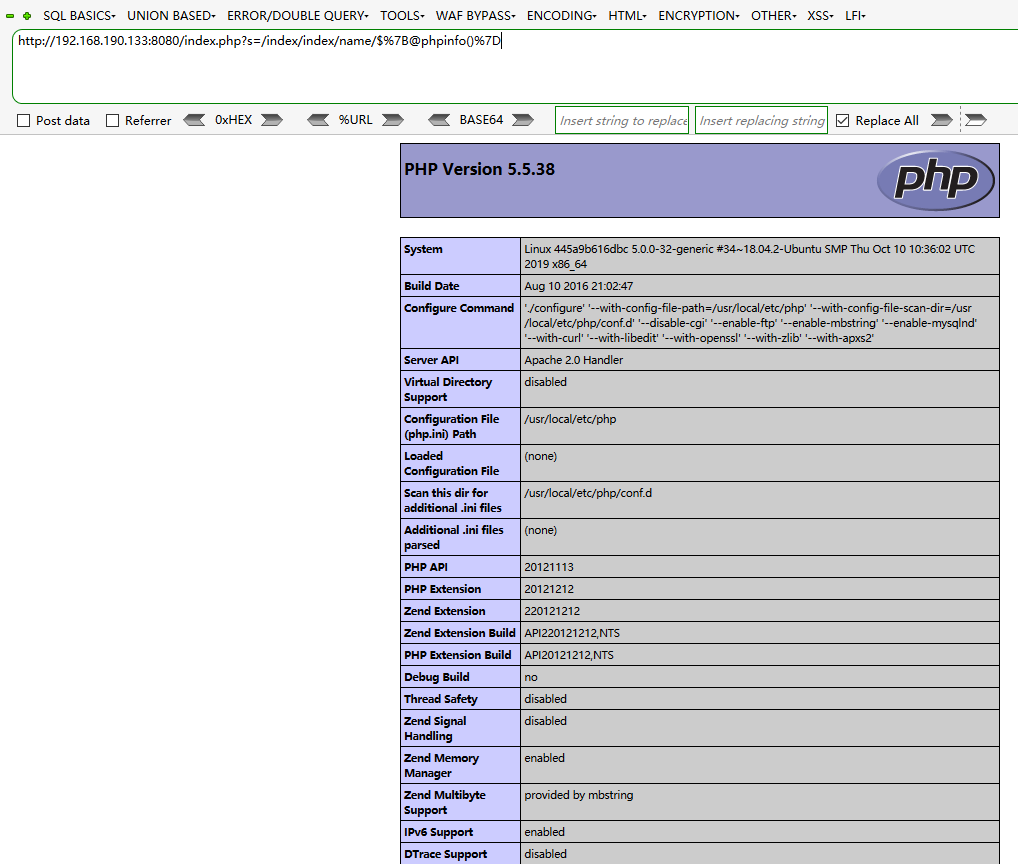Click the 'PHP Extension Build' label
Viewport: 1018px width, 864px height.
point(458,656)
